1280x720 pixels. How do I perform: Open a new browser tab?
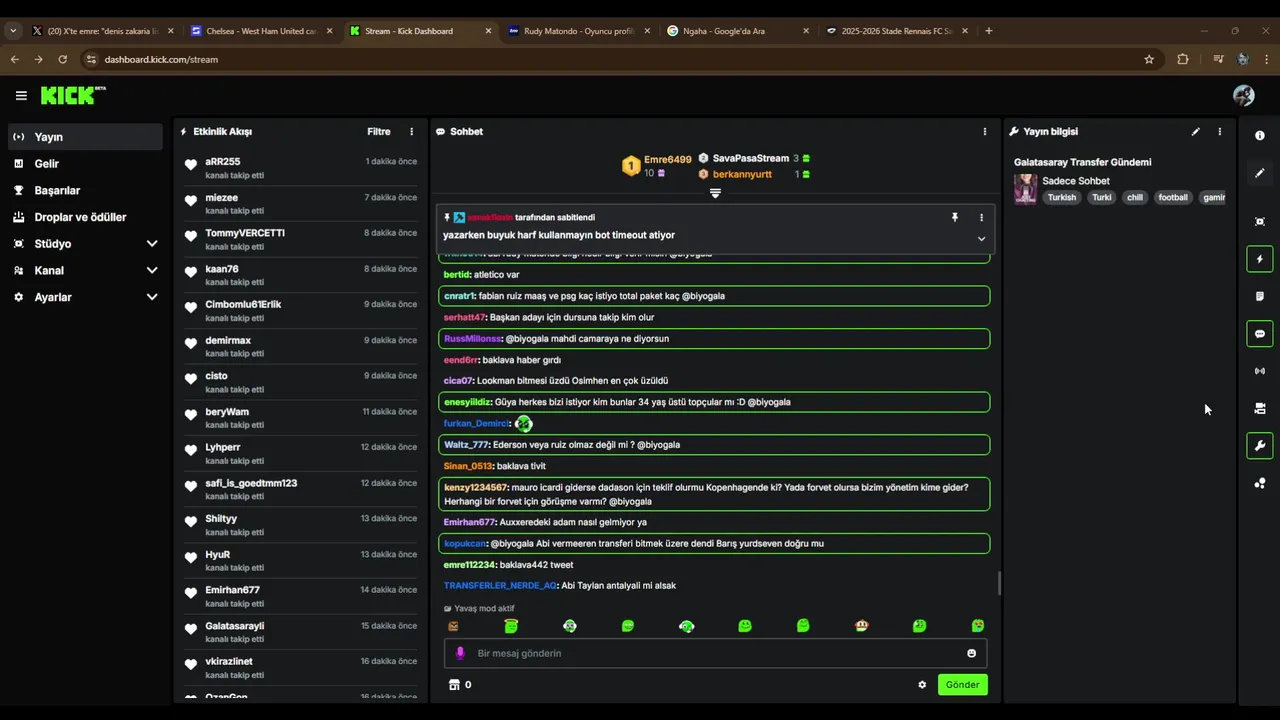pos(989,31)
